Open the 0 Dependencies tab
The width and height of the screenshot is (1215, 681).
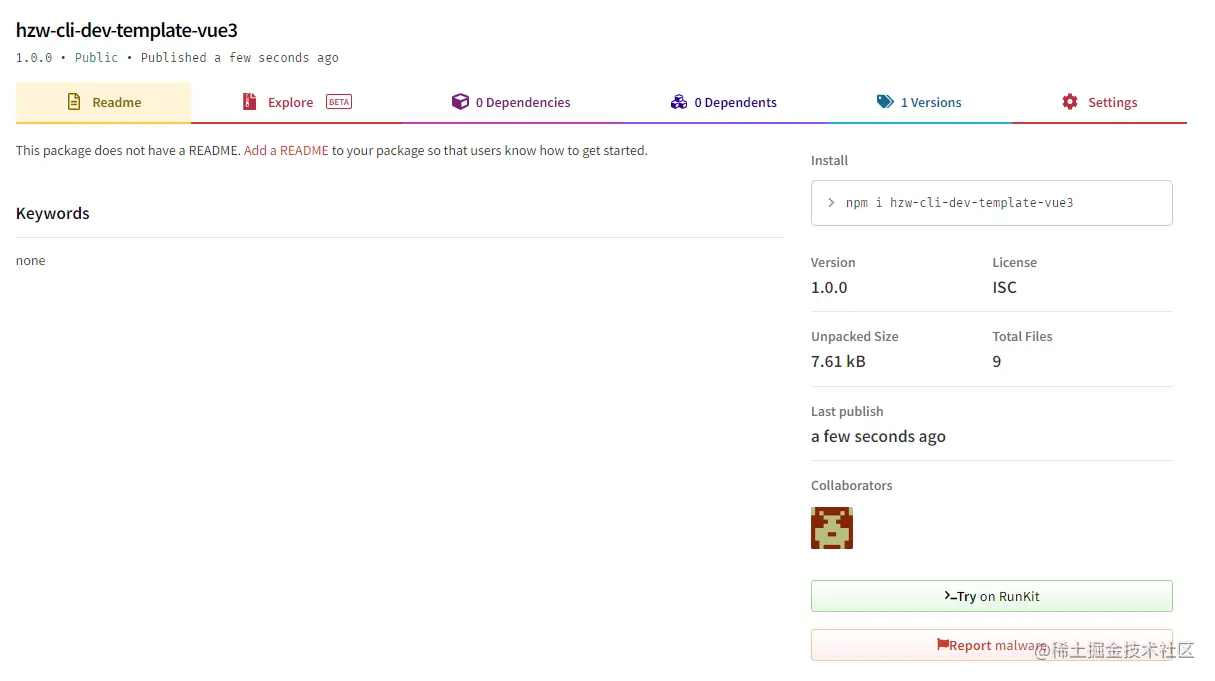click(x=511, y=102)
